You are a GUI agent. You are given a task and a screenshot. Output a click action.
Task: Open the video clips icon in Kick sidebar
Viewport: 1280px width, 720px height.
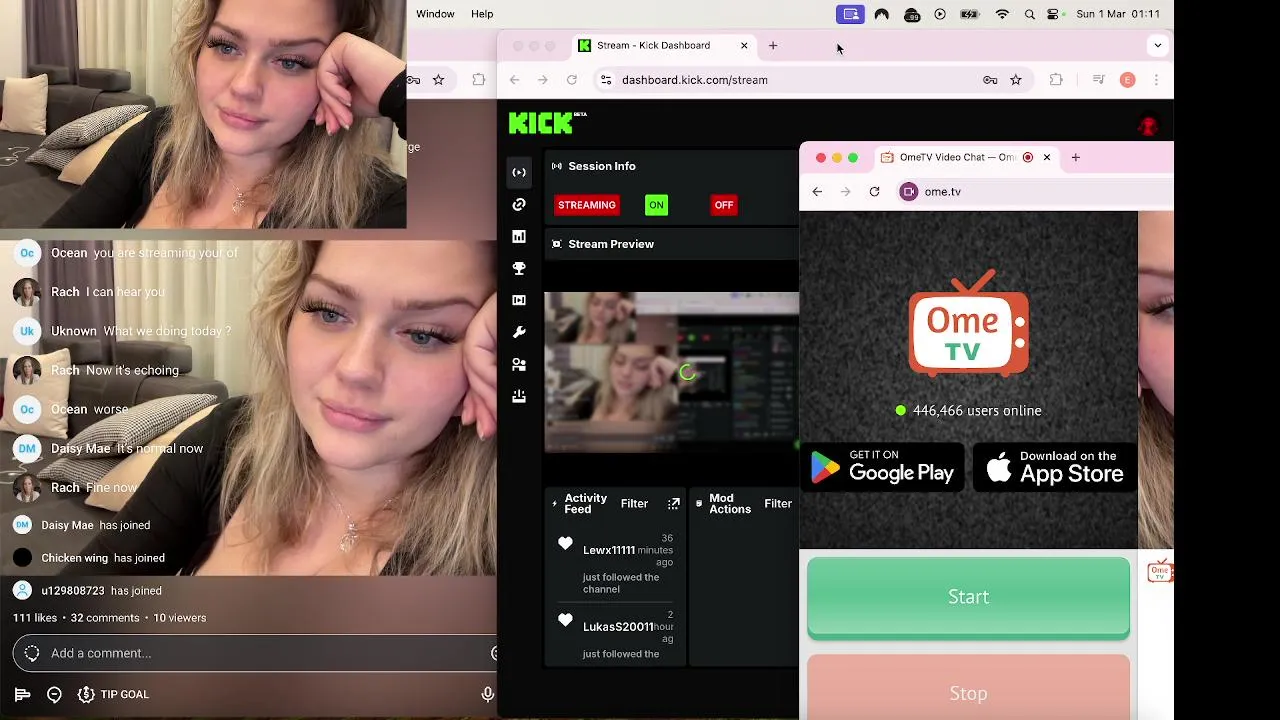point(519,300)
